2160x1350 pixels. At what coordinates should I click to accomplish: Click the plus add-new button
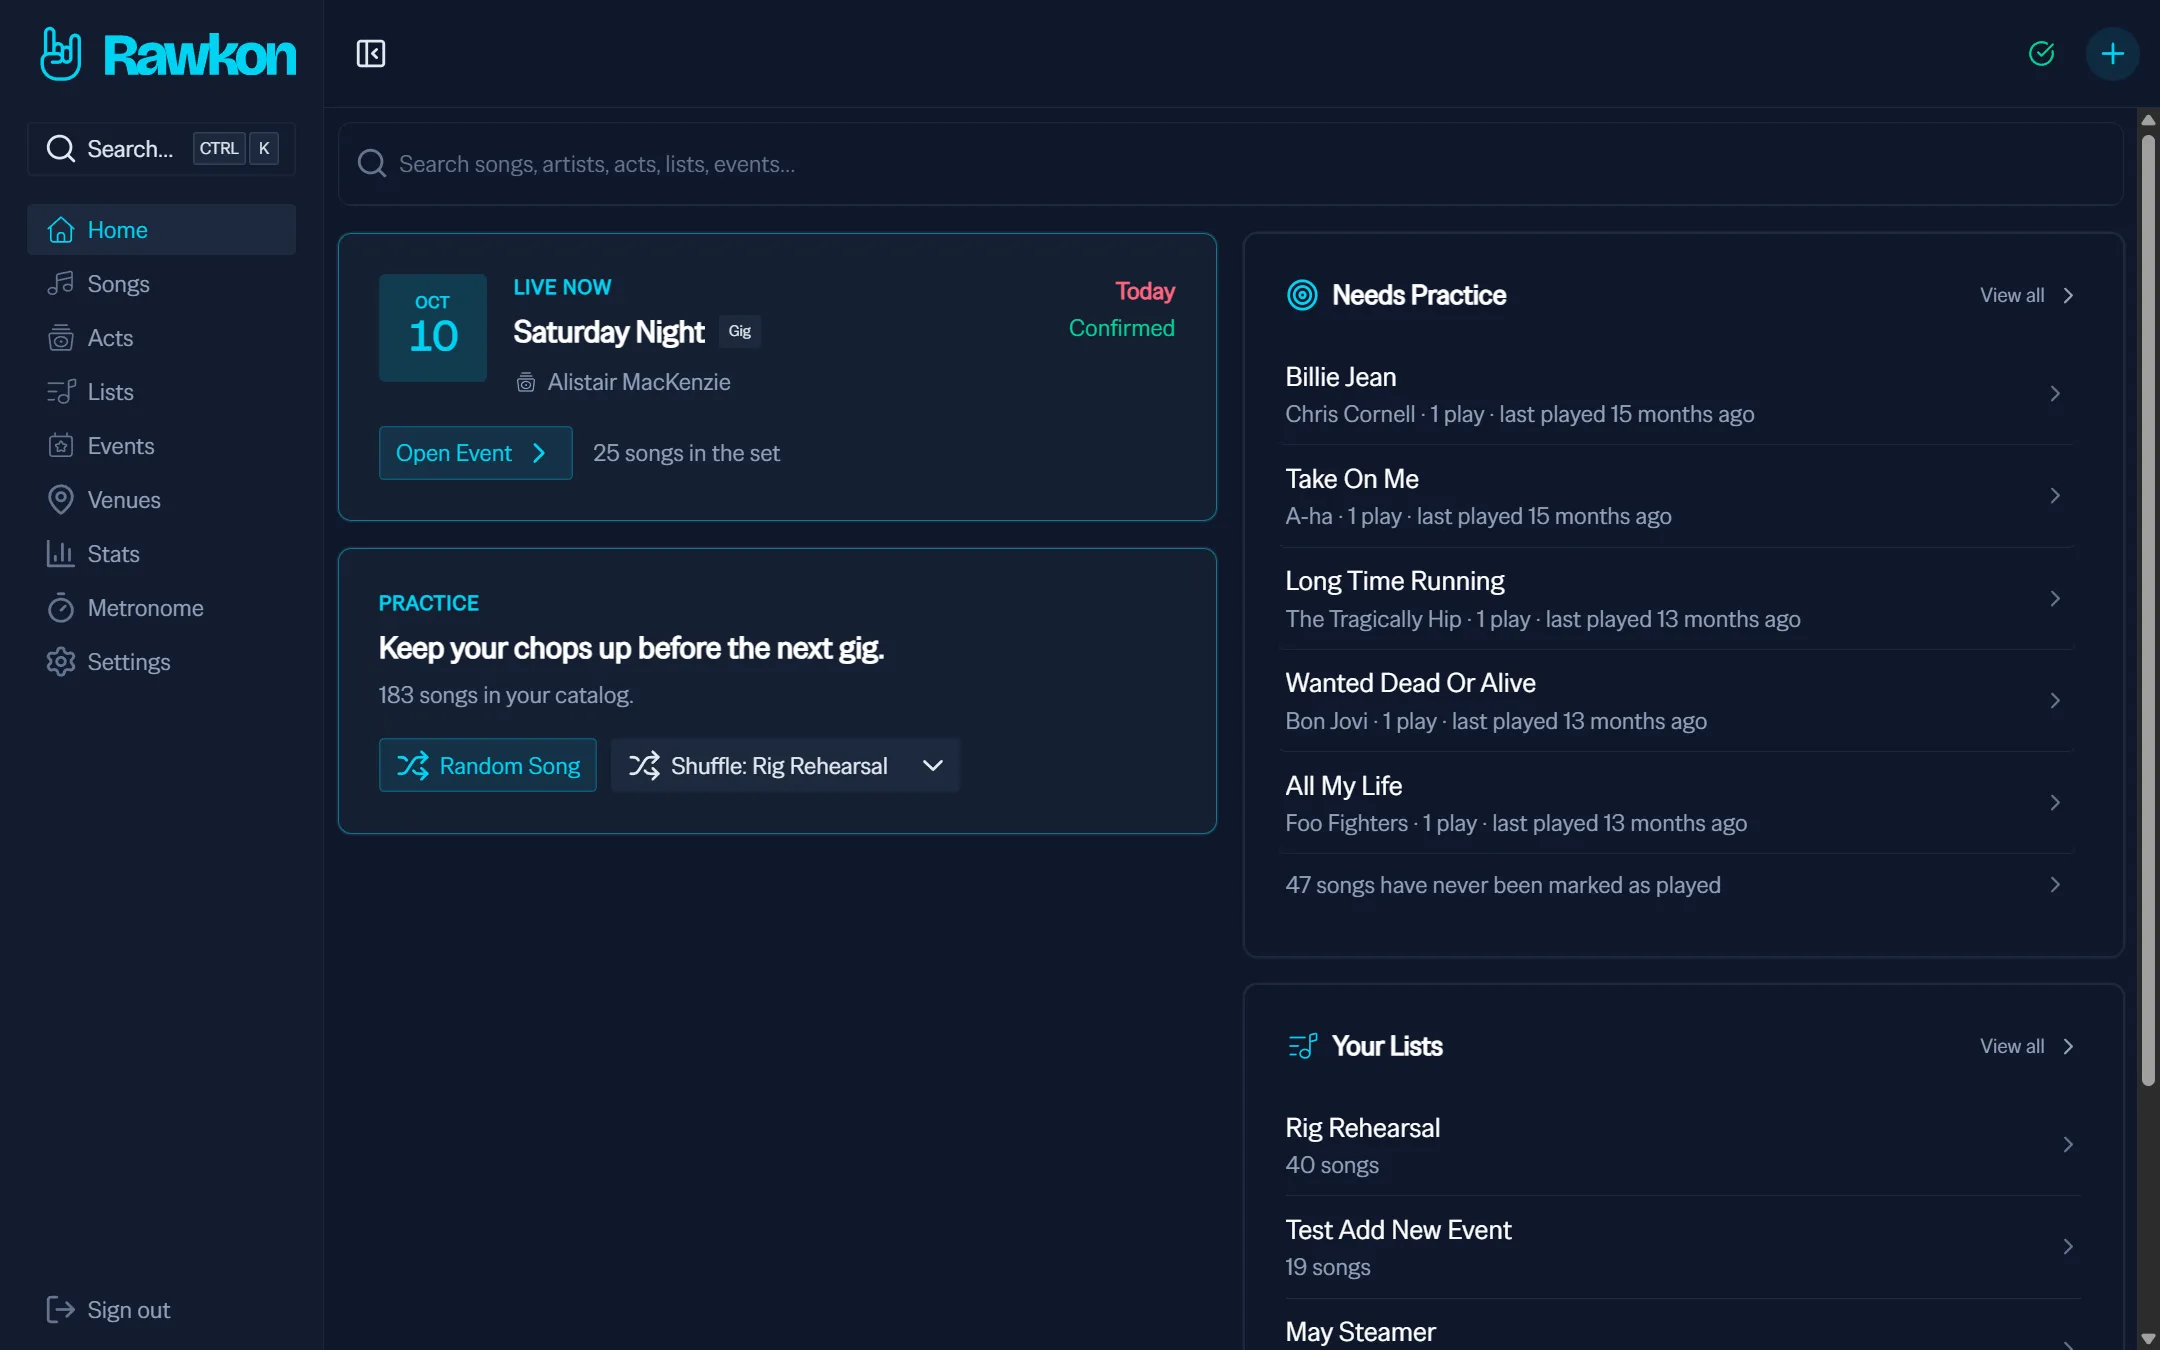(x=2112, y=53)
